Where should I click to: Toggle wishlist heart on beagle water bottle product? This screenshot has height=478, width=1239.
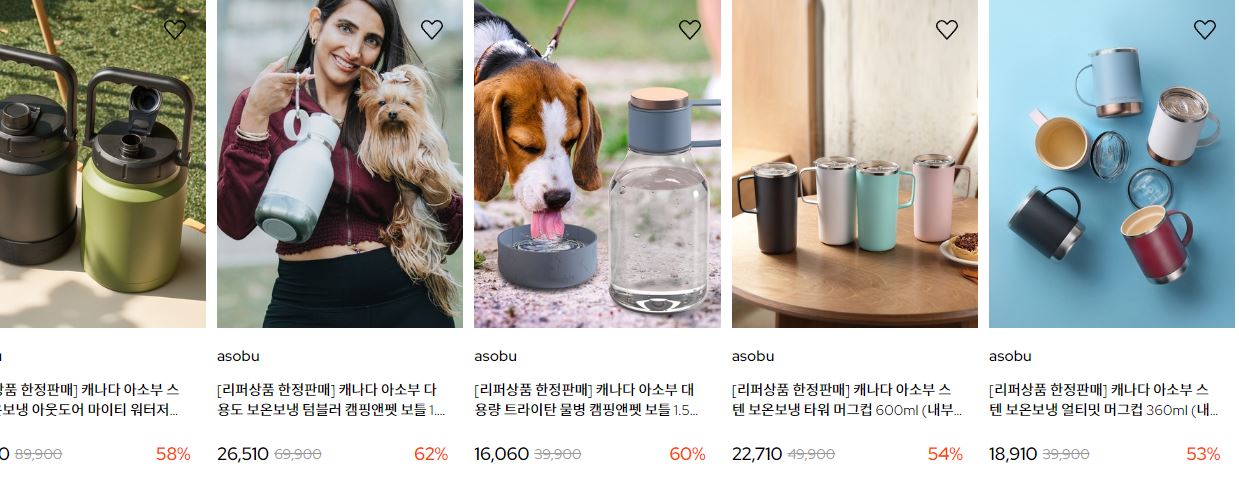click(x=690, y=29)
